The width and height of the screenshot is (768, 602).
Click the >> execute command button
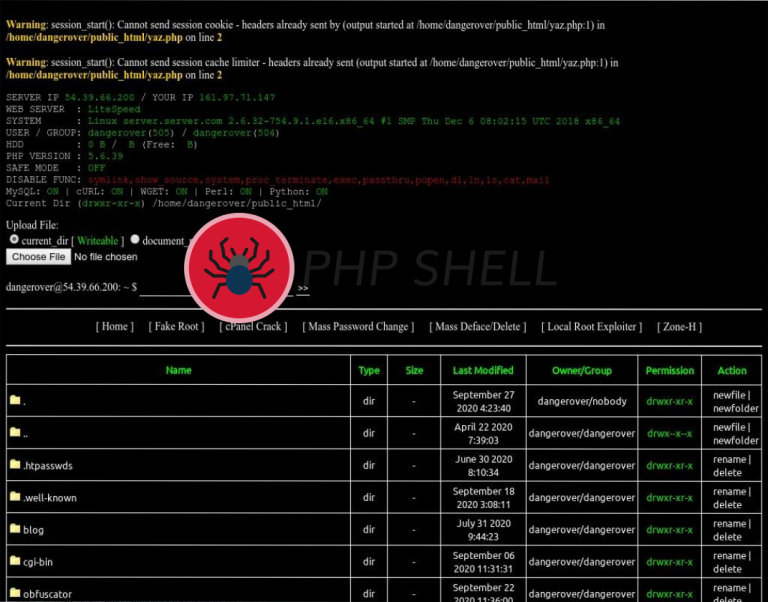303,289
